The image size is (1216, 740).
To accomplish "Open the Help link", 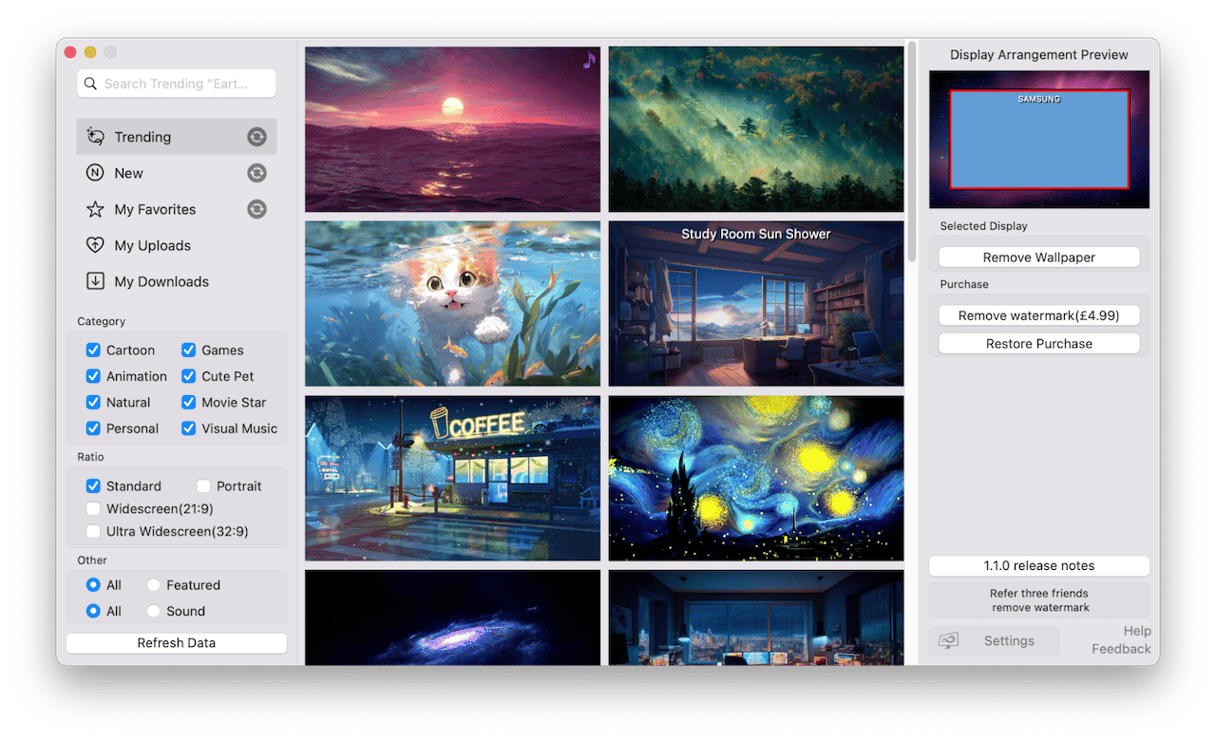I will [x=1137, y=631].
